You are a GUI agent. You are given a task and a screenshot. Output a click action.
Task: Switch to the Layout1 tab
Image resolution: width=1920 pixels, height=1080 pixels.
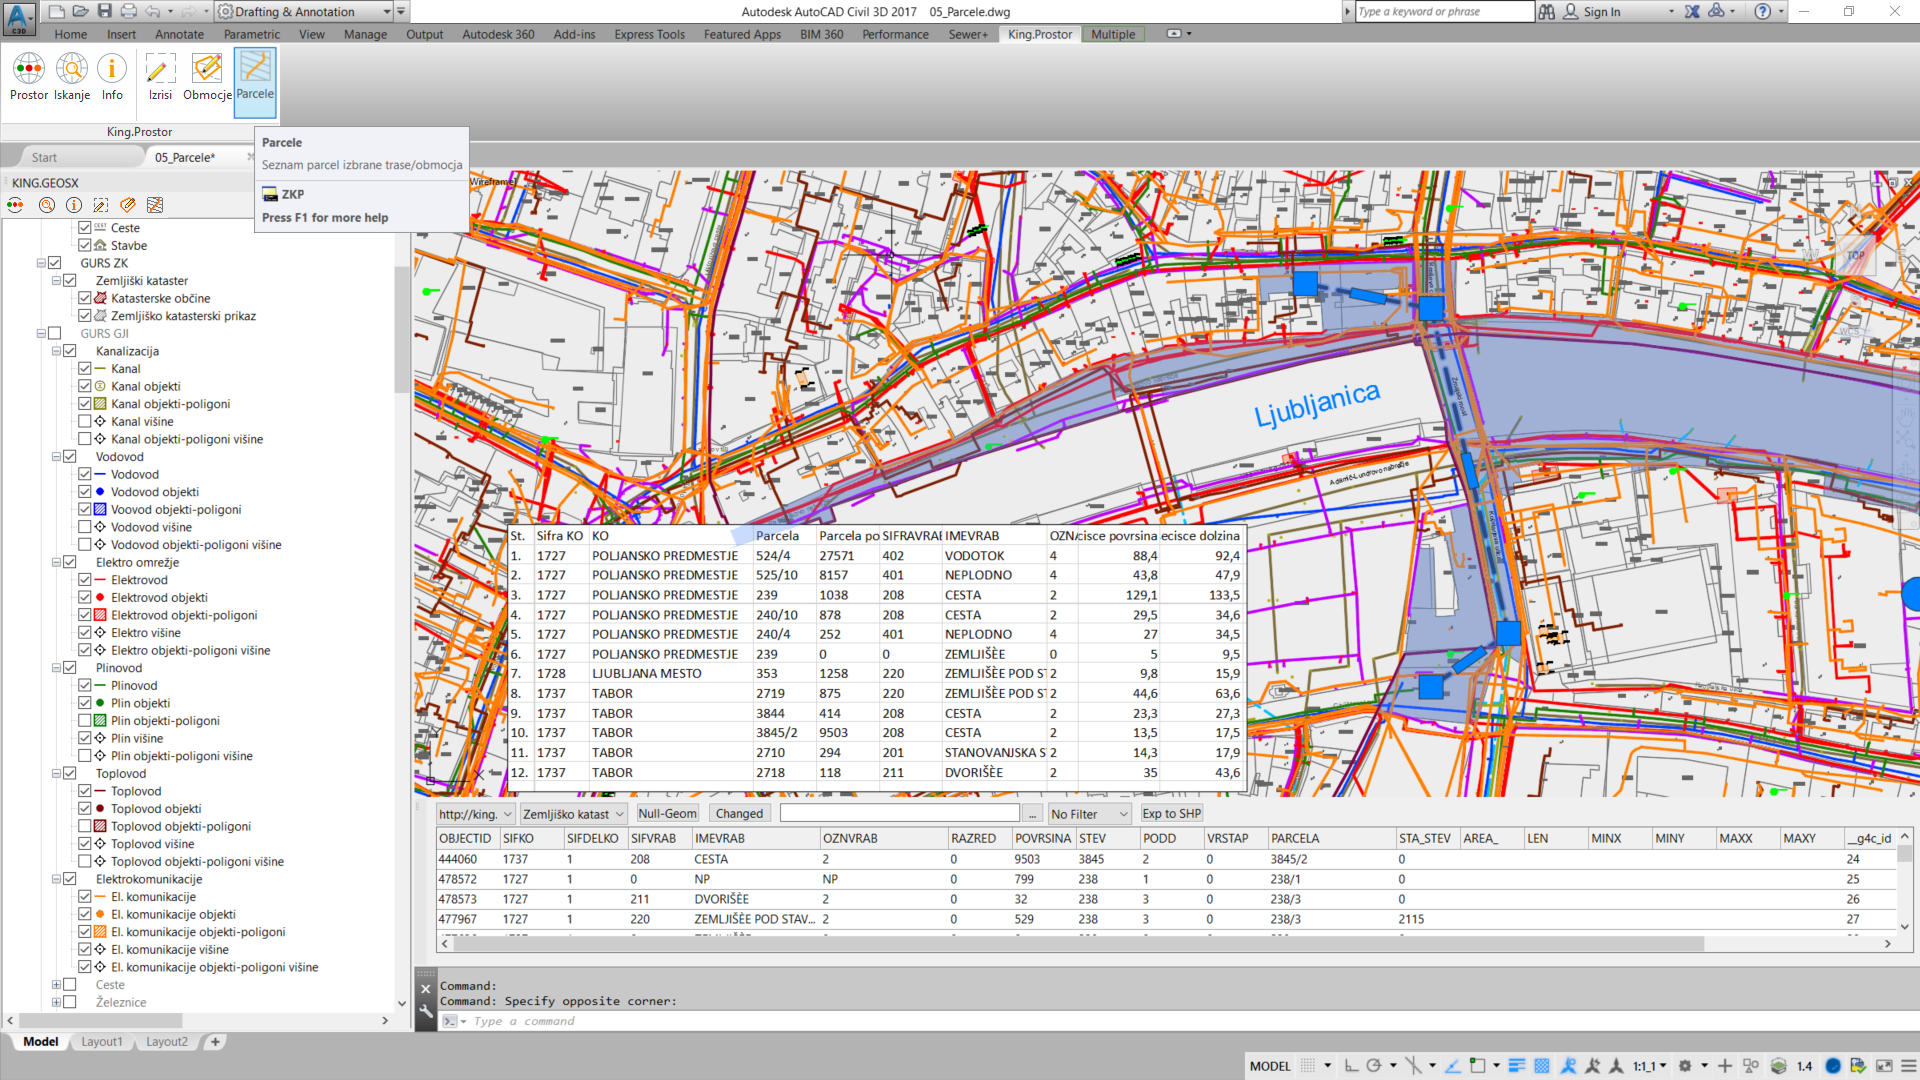pyautogui.click(x=102, y=1041)
